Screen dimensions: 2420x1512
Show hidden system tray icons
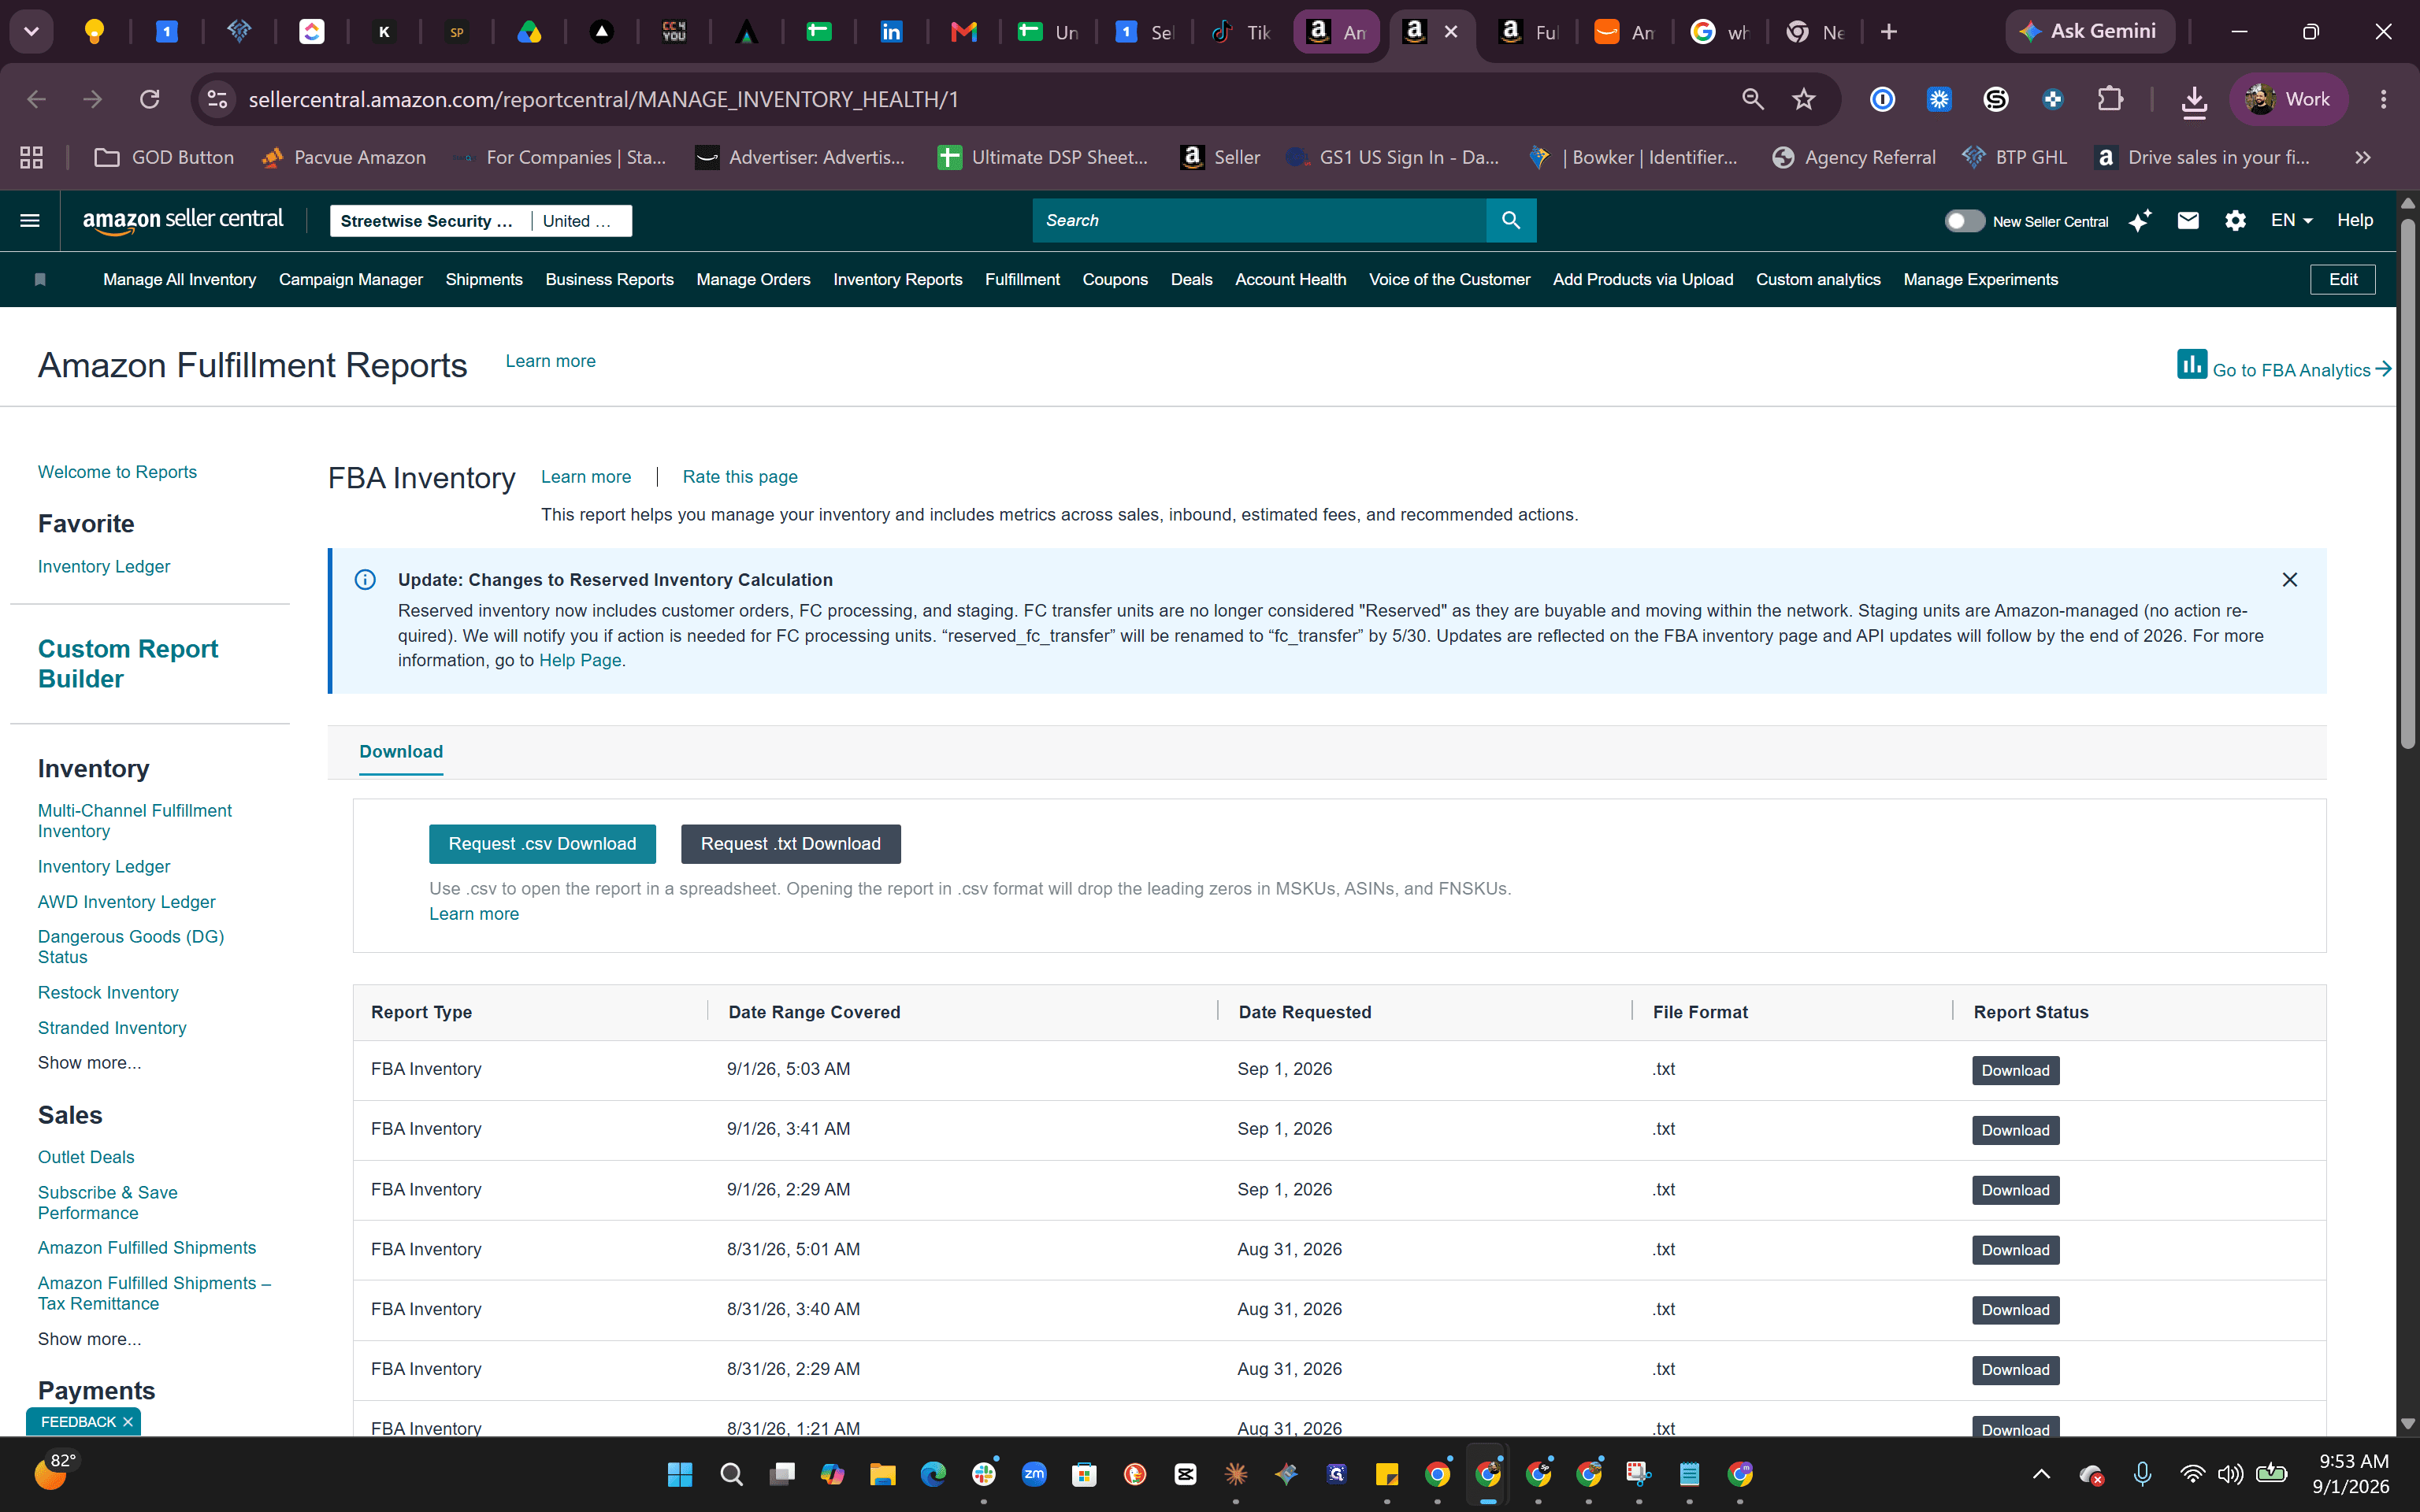2041,1474
